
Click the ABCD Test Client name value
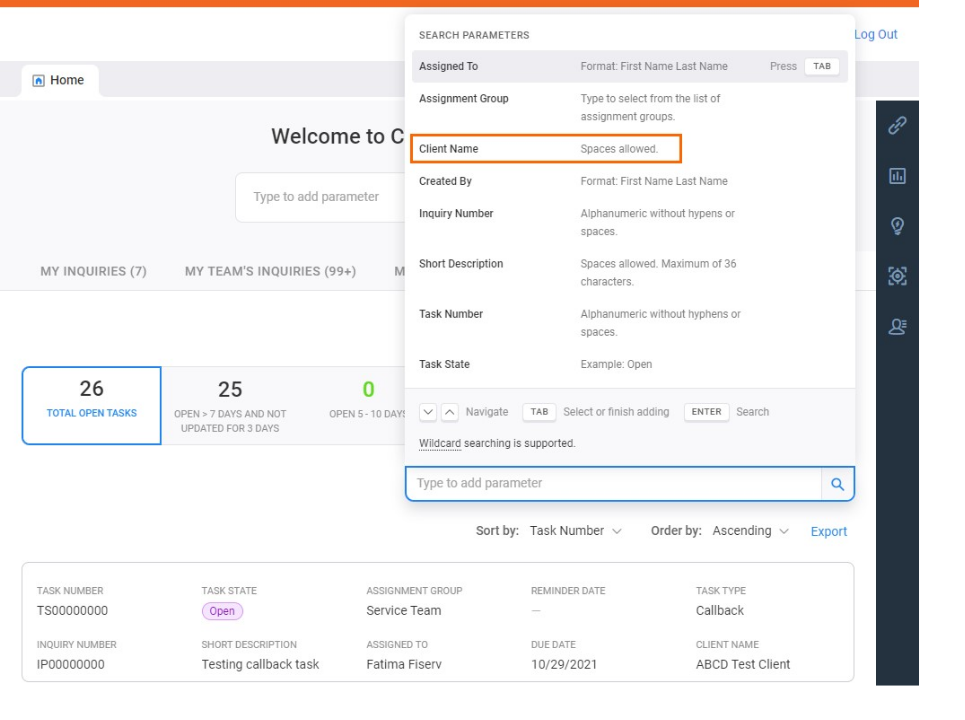[743, 665]
